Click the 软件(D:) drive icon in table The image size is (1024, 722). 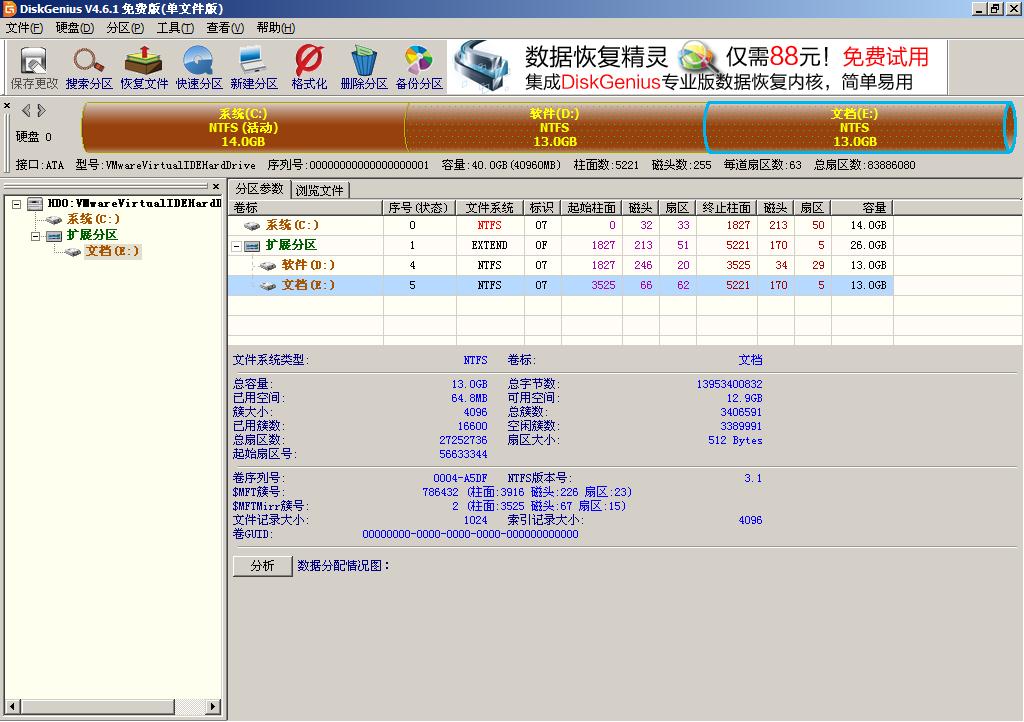point(267,265)
